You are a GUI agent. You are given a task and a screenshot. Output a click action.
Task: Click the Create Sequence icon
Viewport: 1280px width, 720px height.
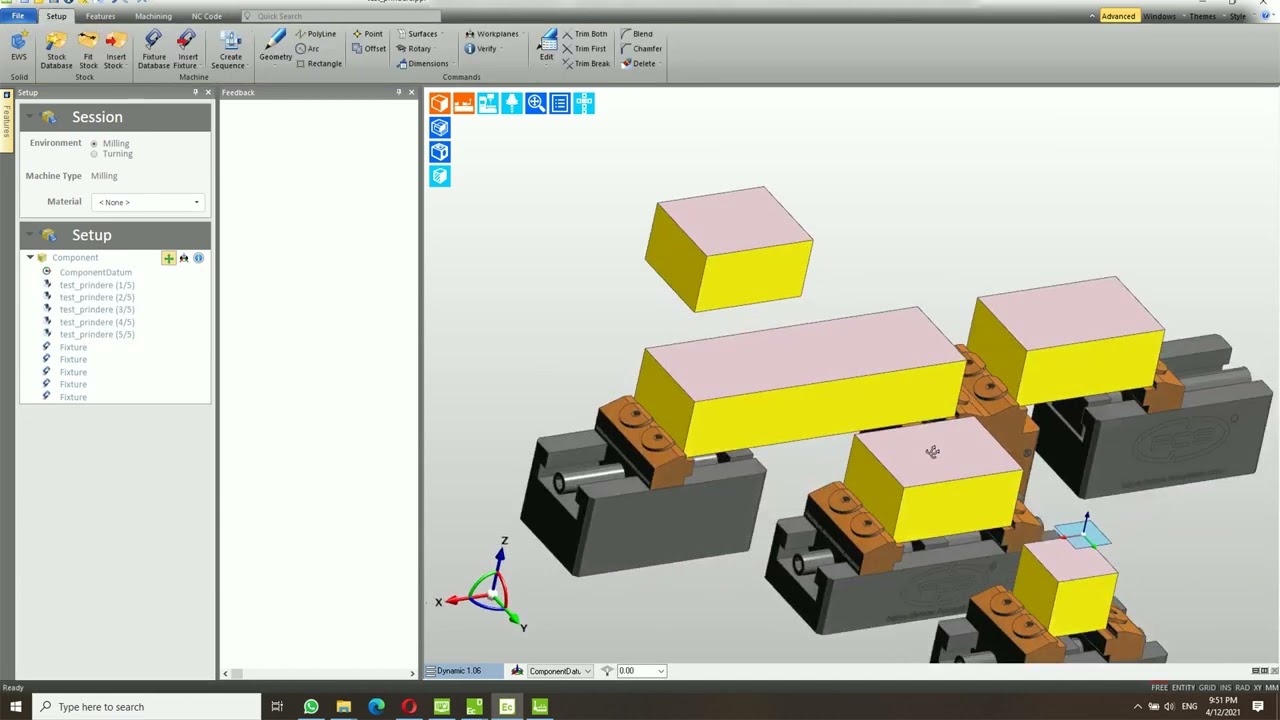coord(230,49)
